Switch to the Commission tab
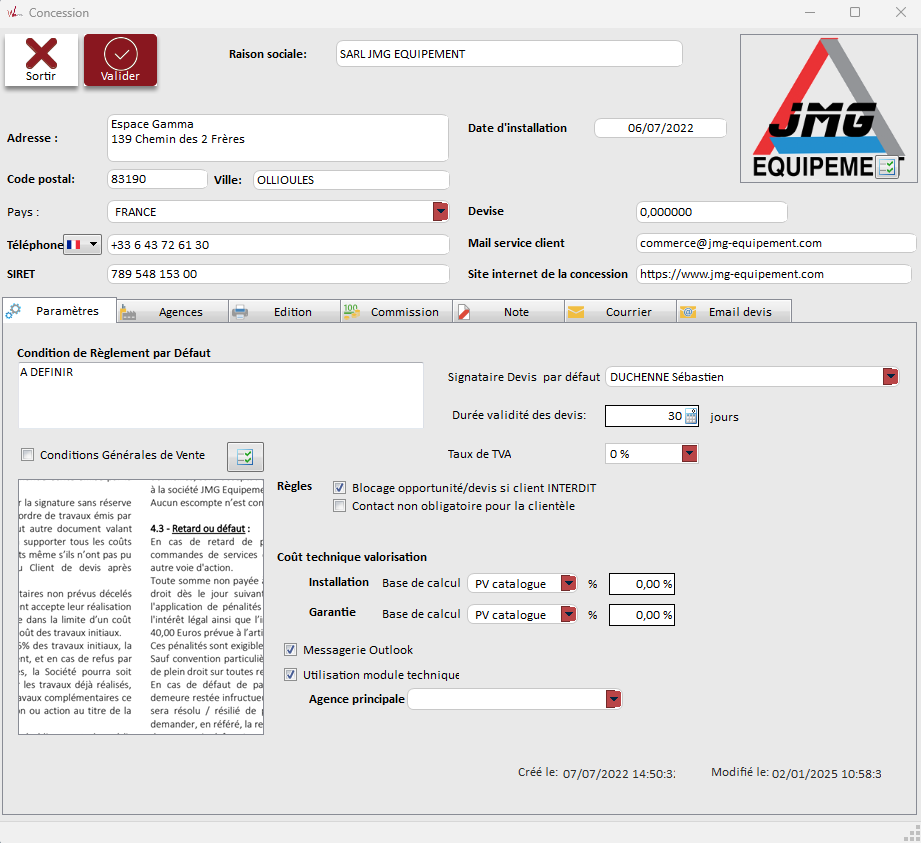The image size is (921, 843). (x=396, y=312)
